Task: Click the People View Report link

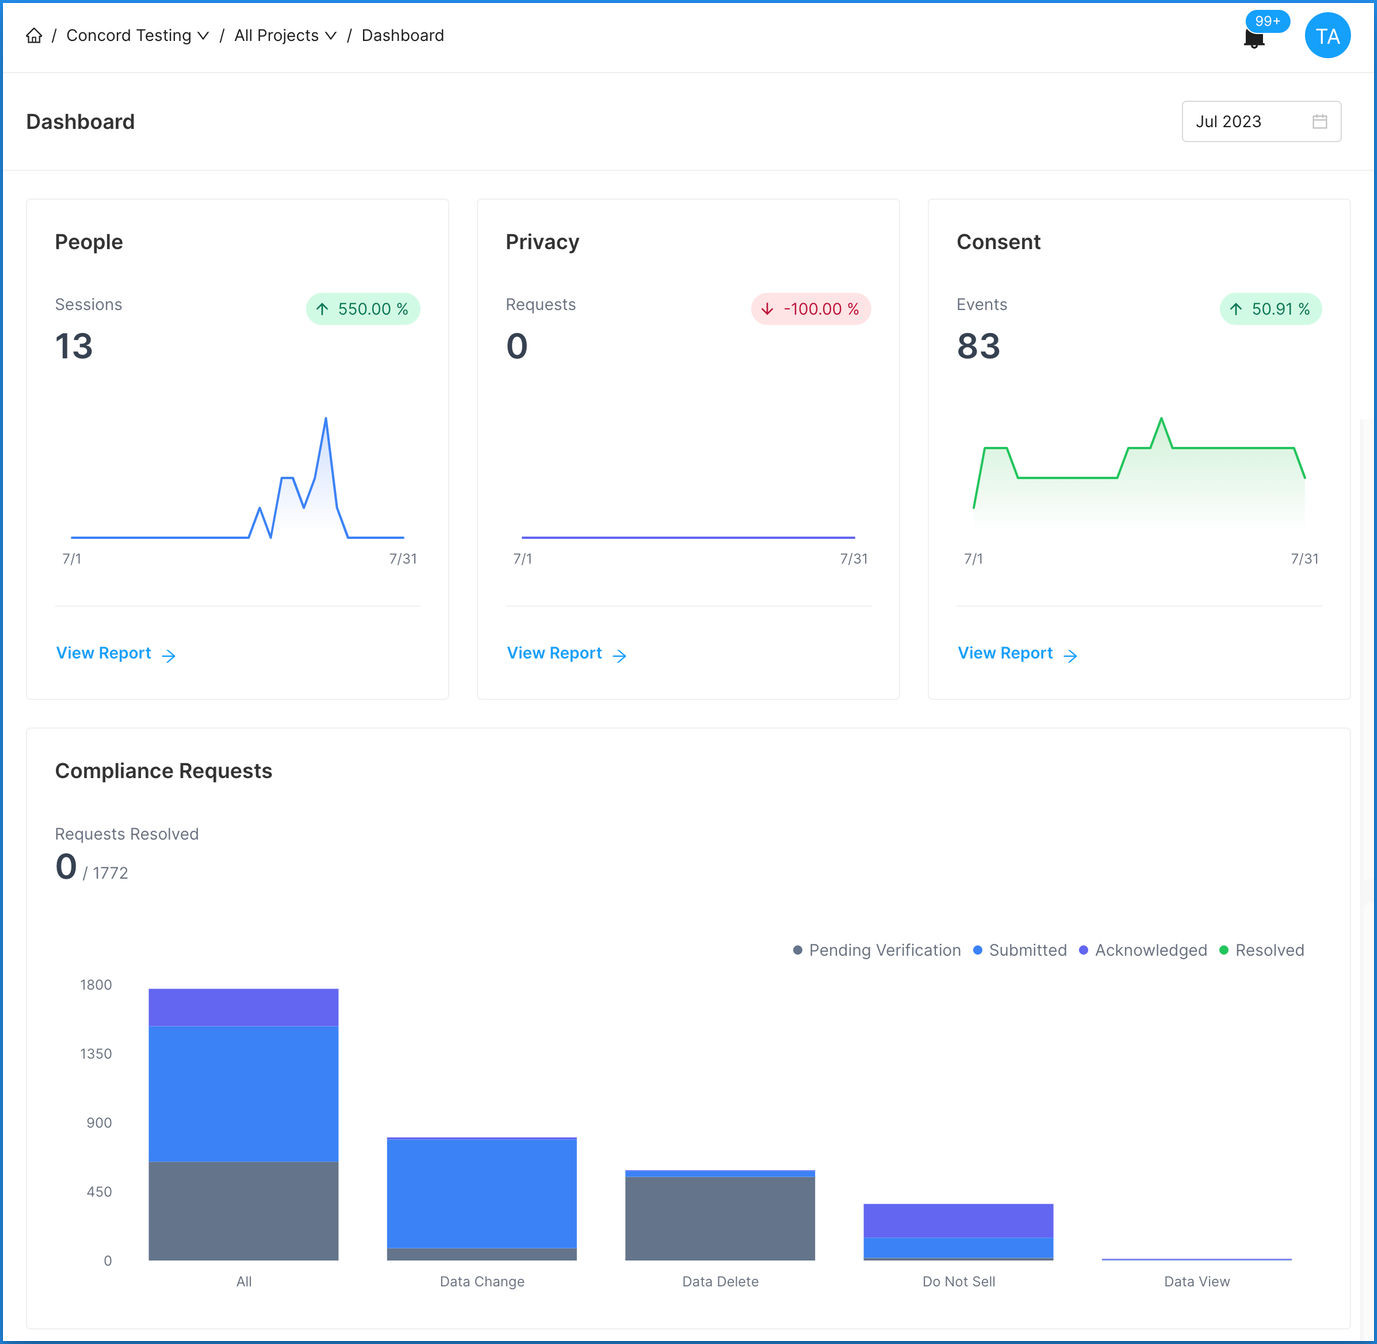Action: (103, 653)
